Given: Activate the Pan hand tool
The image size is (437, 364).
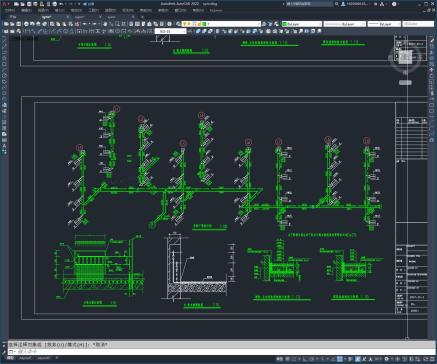Looking at the screenshot, I should [104, 24].
